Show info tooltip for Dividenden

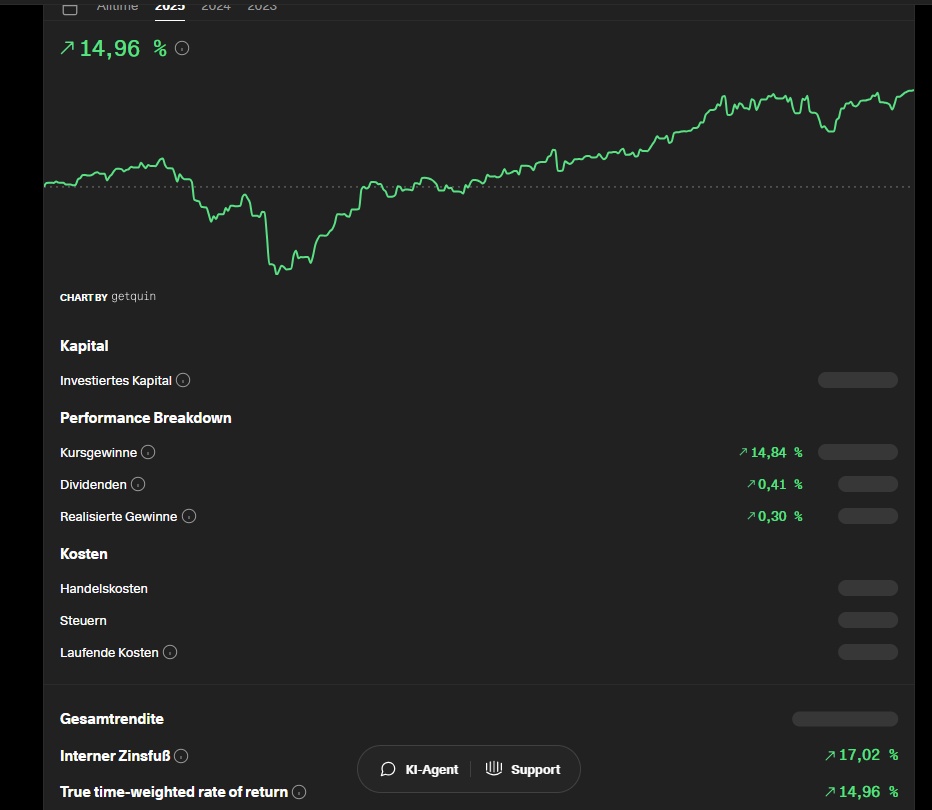pyautogui.click(x=138, y=484)
